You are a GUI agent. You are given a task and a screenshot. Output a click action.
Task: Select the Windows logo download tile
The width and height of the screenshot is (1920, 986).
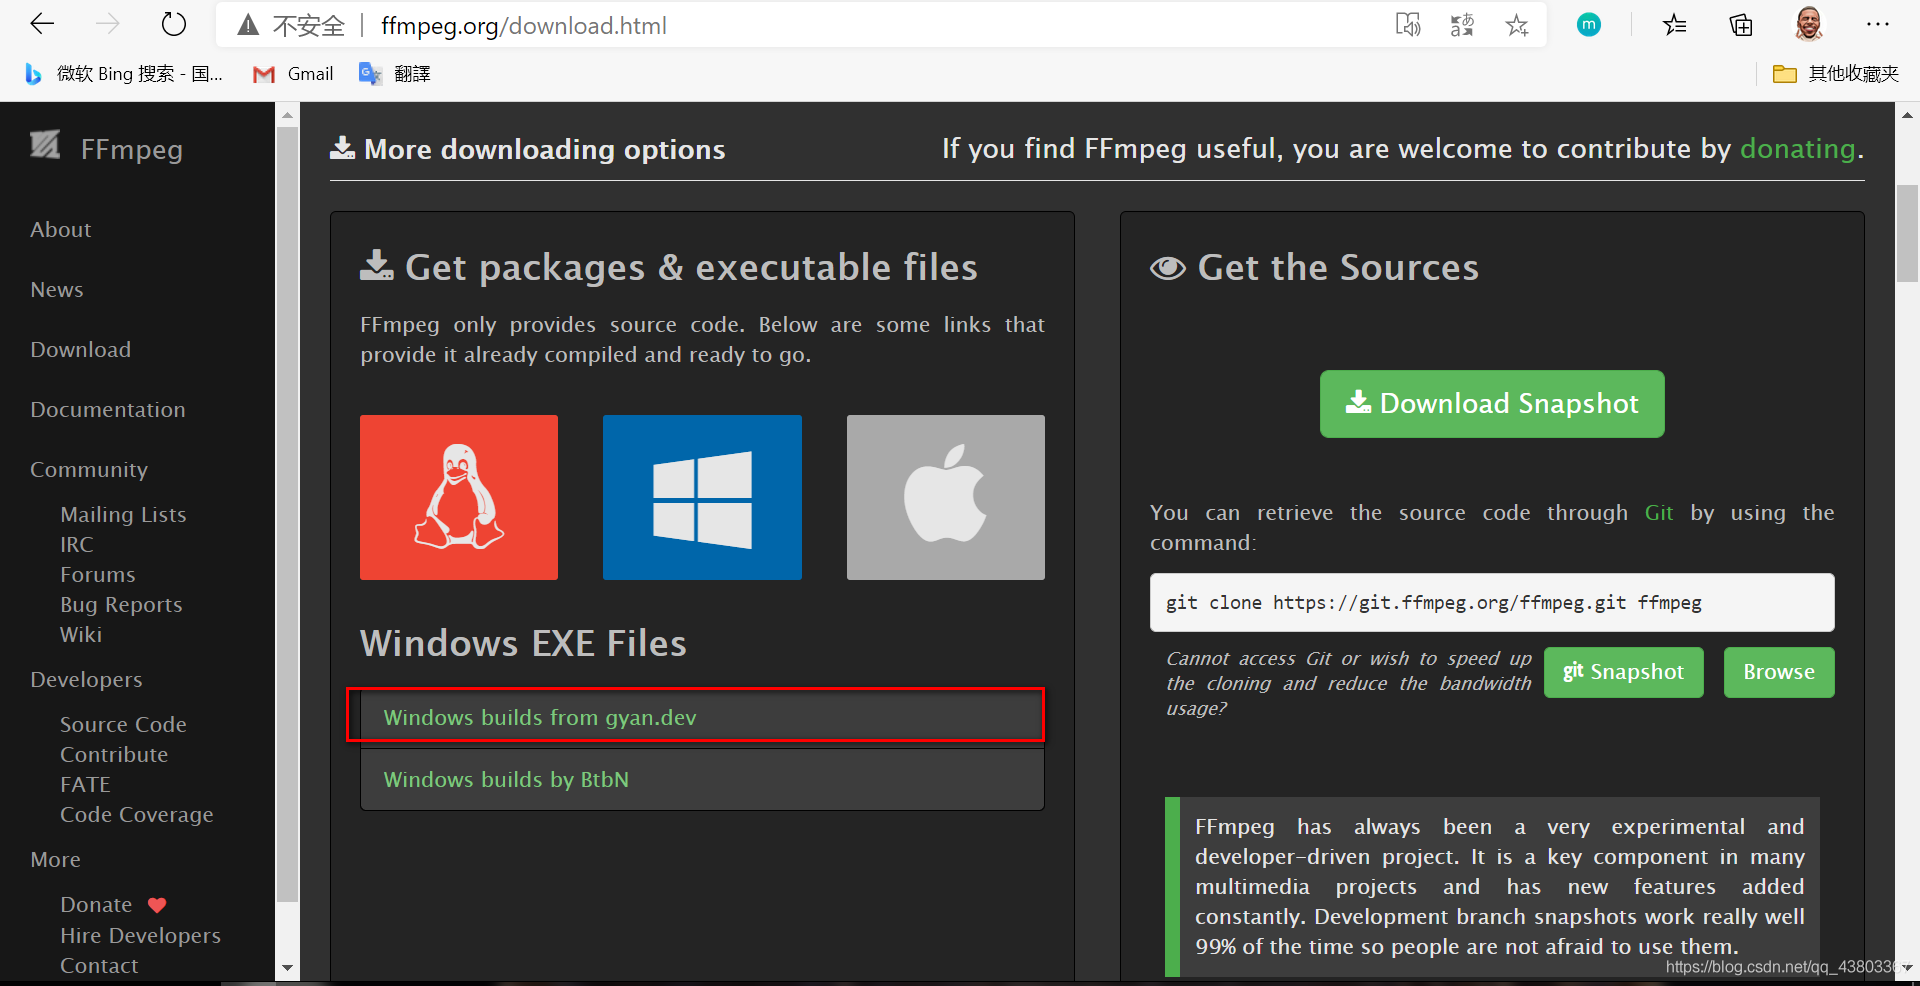coord(702,497)
